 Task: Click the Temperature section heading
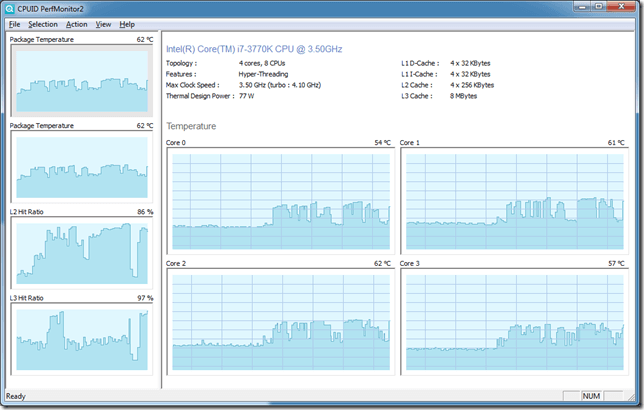click(x=191, y=126)
